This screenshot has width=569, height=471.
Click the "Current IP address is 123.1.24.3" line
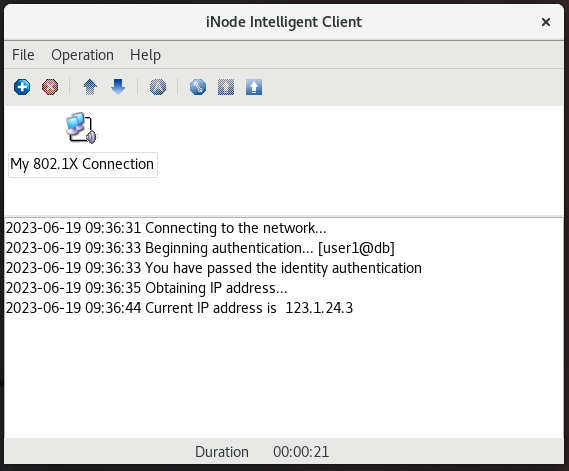179,308
